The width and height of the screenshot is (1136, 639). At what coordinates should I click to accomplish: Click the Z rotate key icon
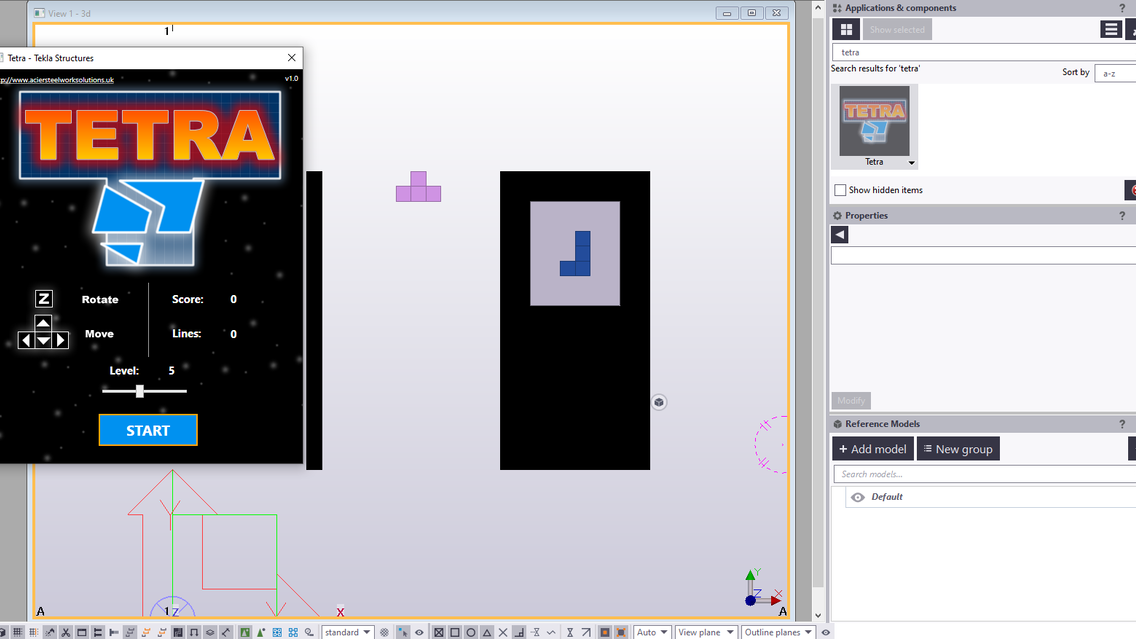(43, 298)
